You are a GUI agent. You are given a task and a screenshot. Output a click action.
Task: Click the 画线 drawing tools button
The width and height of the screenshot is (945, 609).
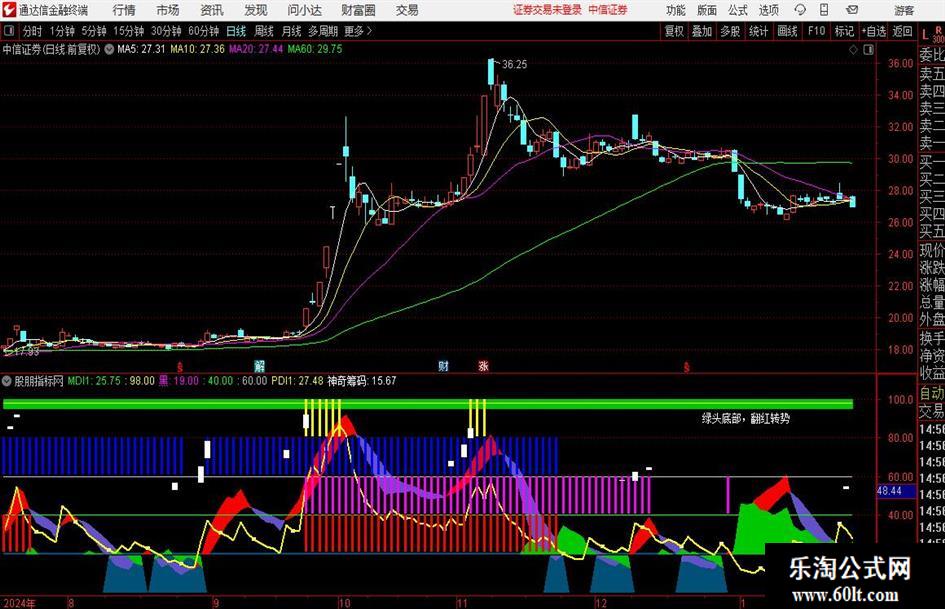(x=787, y=31)
